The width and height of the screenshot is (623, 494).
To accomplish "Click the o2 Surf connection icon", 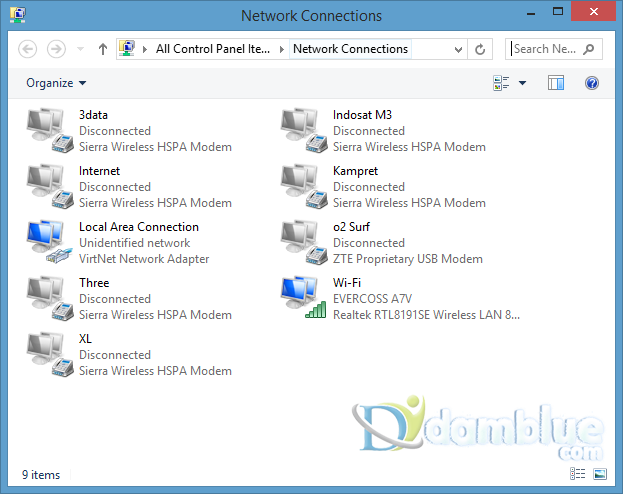I will (x=304, y=242).
